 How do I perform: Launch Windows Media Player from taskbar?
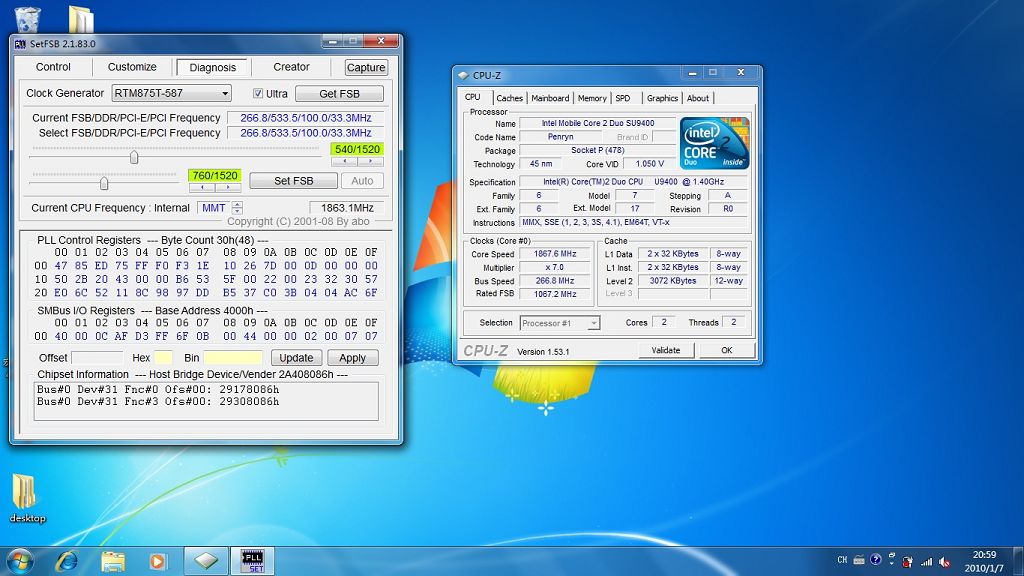(x=157, y=561)
